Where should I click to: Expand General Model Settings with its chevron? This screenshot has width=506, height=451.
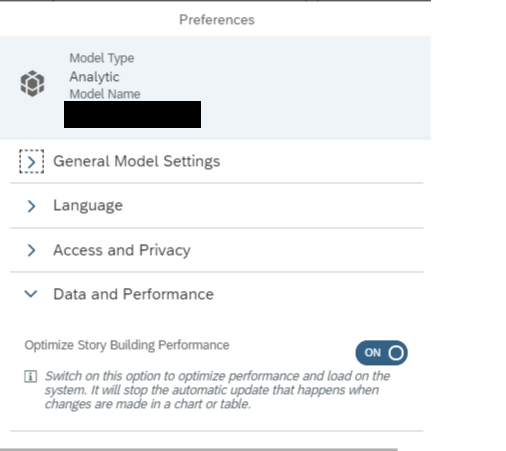32,162
